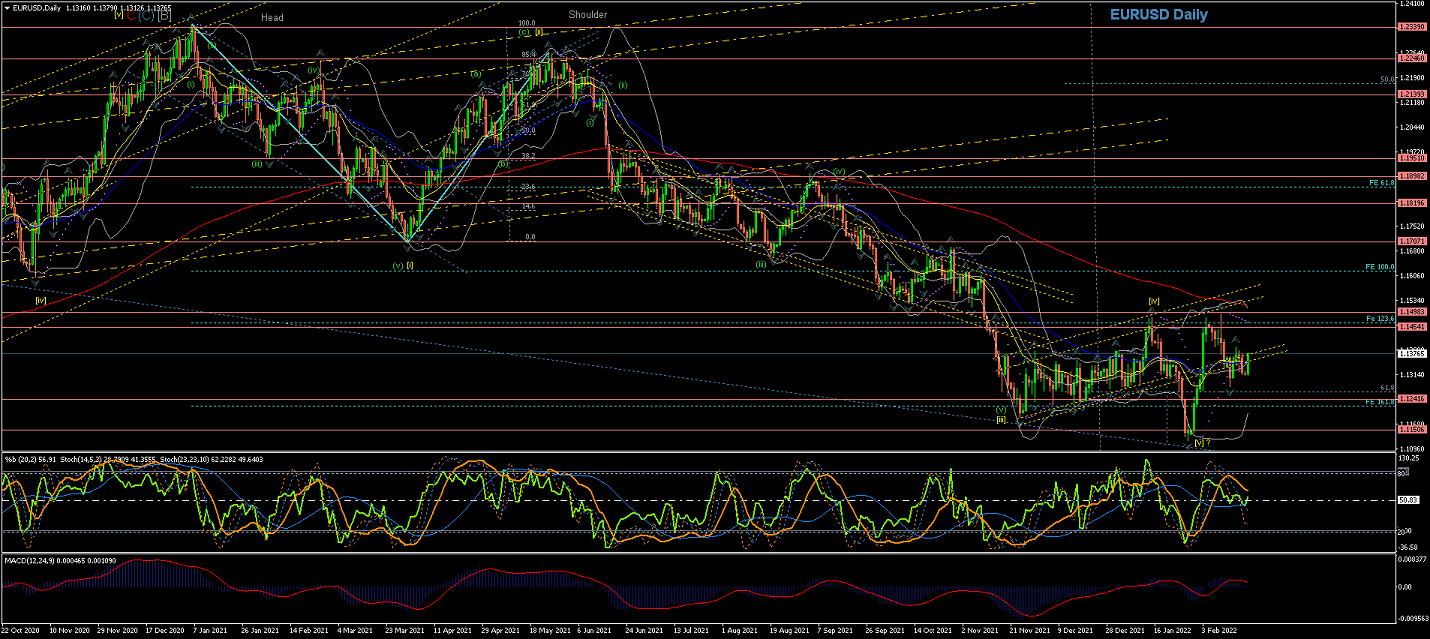The height and width of the screenshot is (639, 1430).
Task: Select the 1.19510 price level label
Action: (x=1410, y=158)
